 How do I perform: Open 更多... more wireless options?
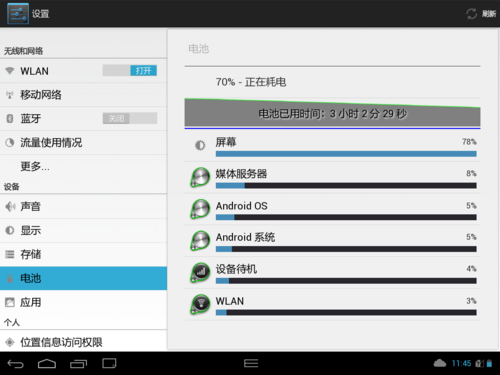coord(83,166)
